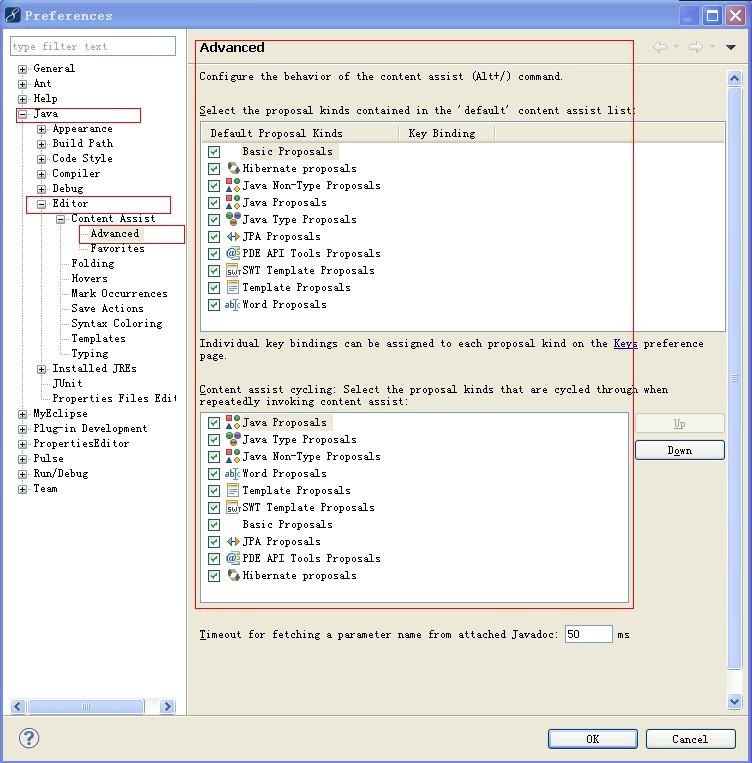Toggle Hibernate proposals cycling checkbox
Screen dimensions: 752x763
click(214, 576)
